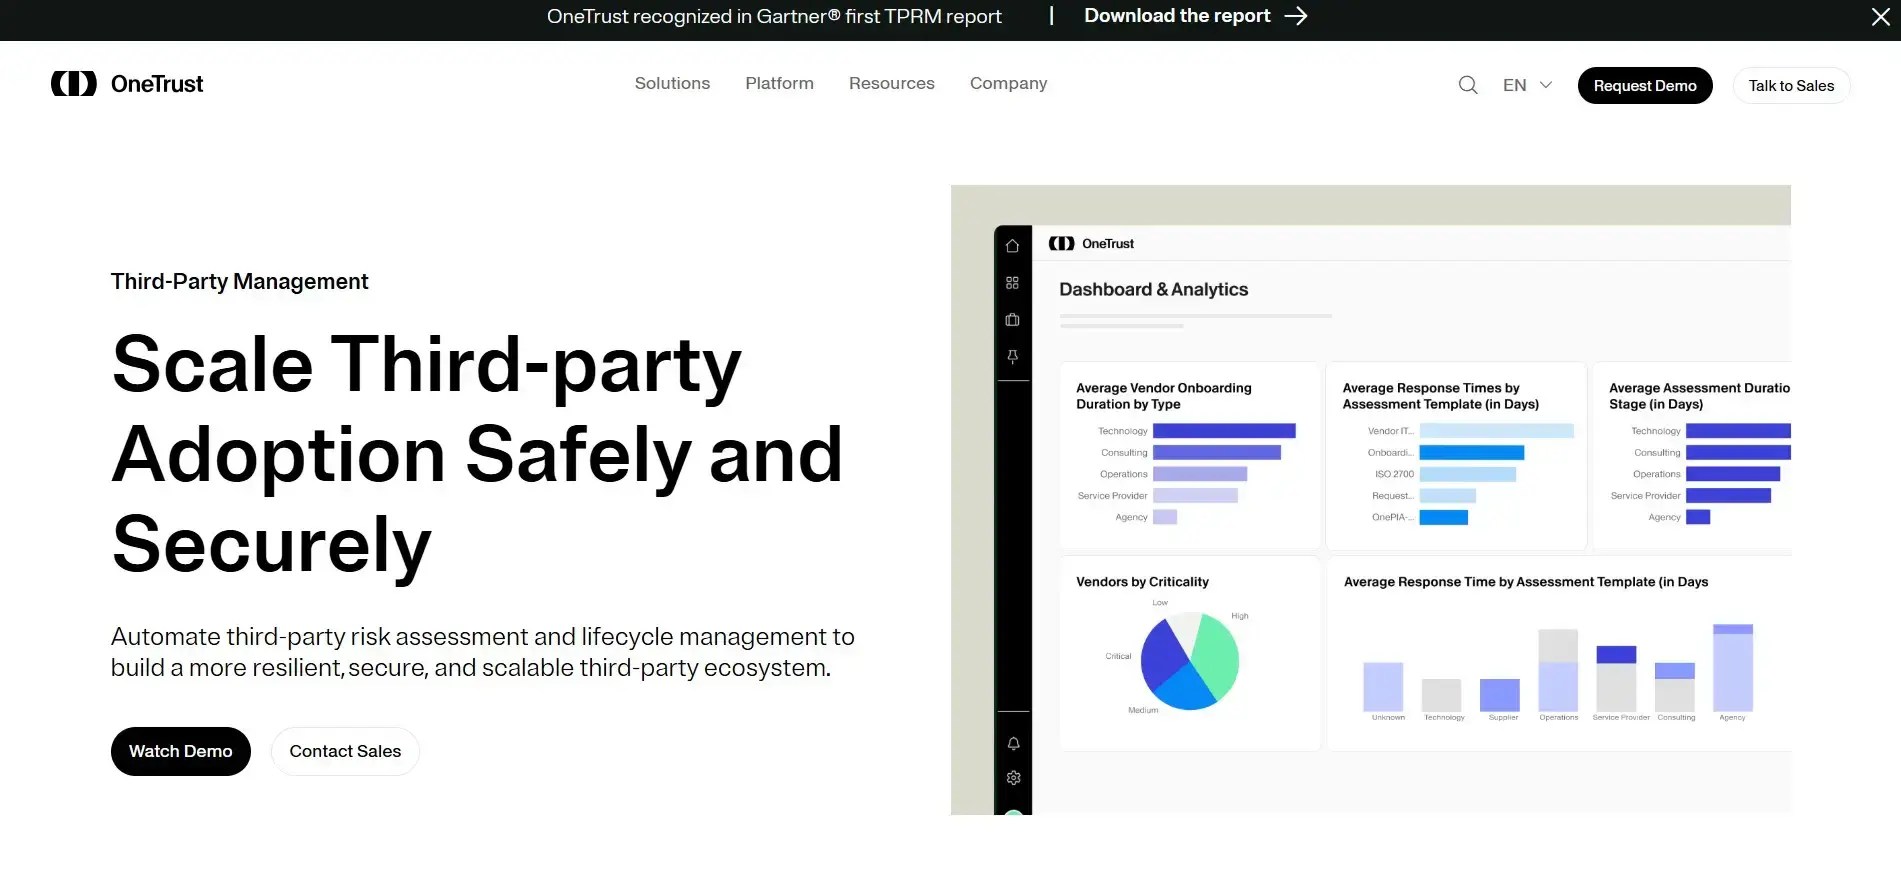
Task: Click the settings gear icon in dashboard sidebar
Action: 1013,778
